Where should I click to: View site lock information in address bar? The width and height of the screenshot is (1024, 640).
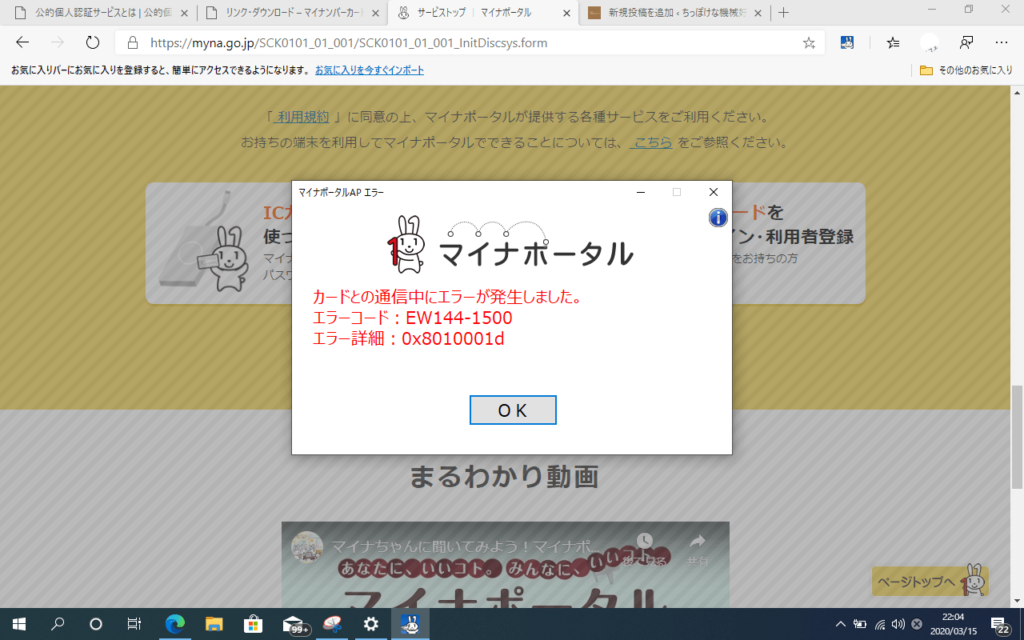click(133, 43)
